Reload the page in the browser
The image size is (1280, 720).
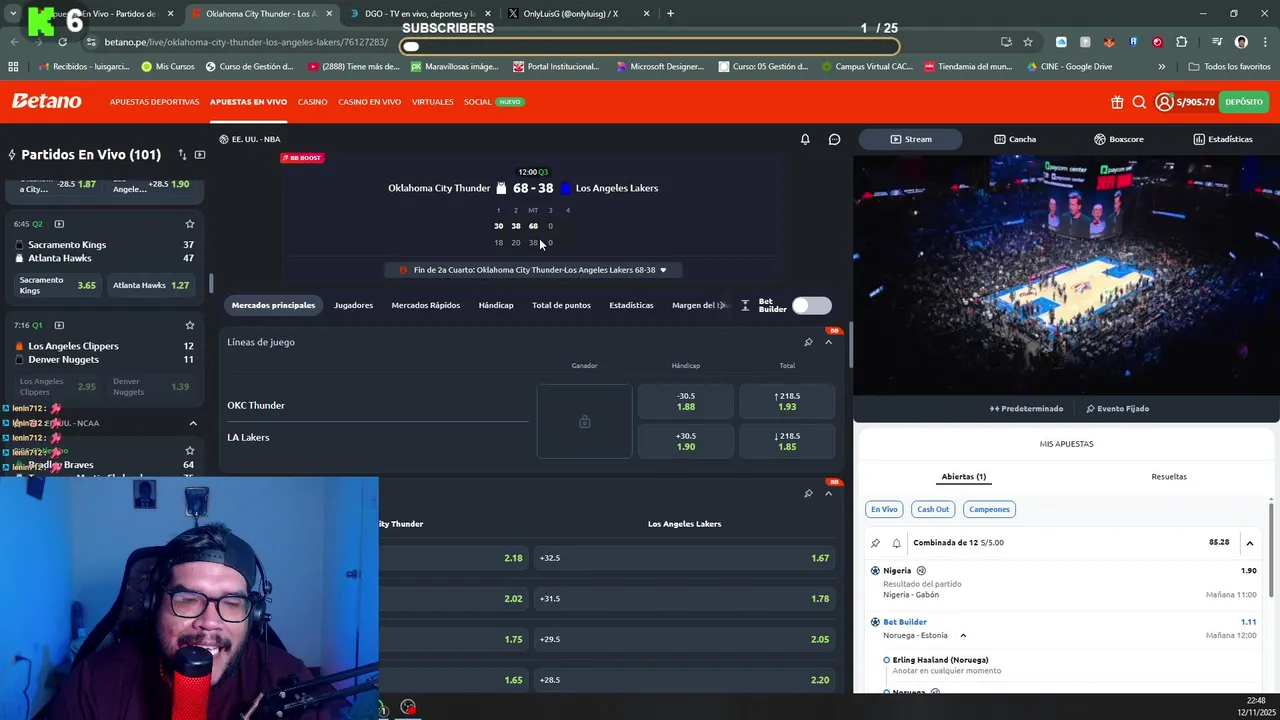62,42
